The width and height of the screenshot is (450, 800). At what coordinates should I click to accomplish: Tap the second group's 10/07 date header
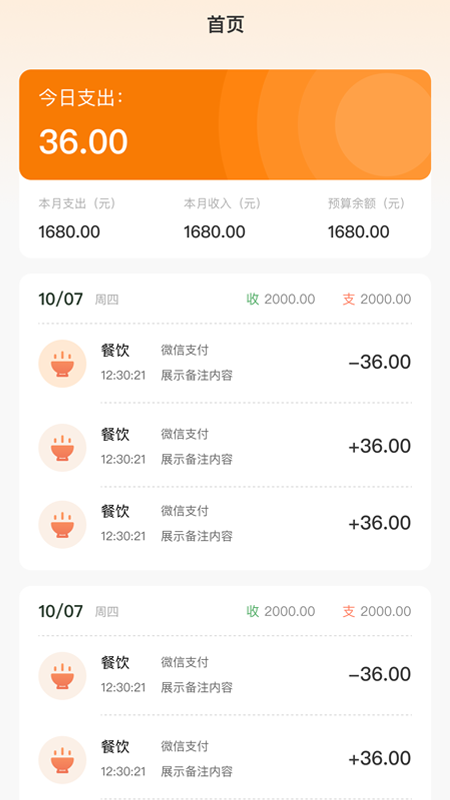(61, 611)
